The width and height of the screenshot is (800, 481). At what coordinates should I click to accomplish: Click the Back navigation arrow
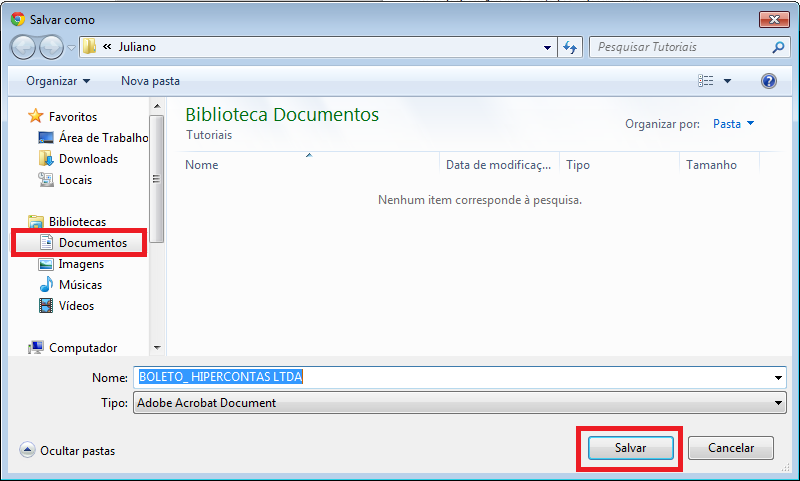[23, 48]
